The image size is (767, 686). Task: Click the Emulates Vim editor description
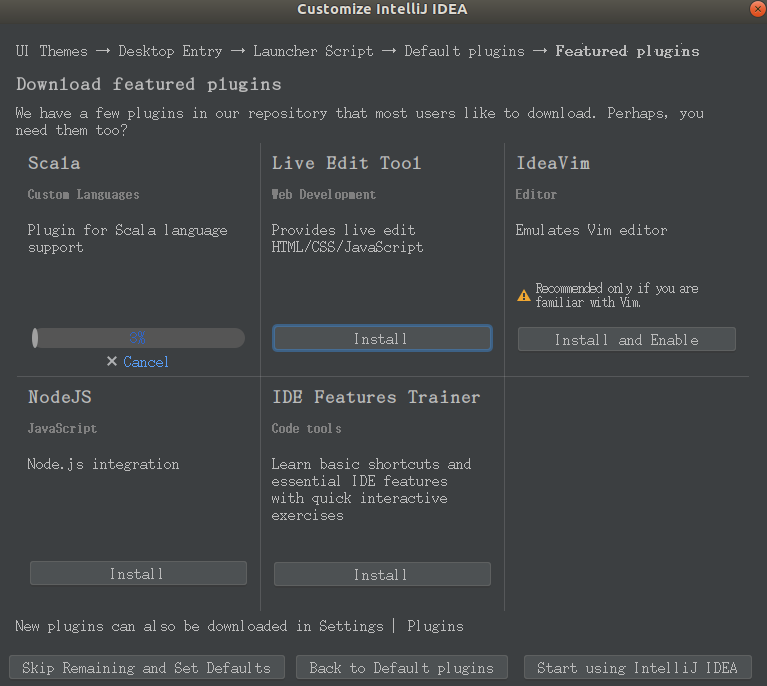click(x=591, y=230)
